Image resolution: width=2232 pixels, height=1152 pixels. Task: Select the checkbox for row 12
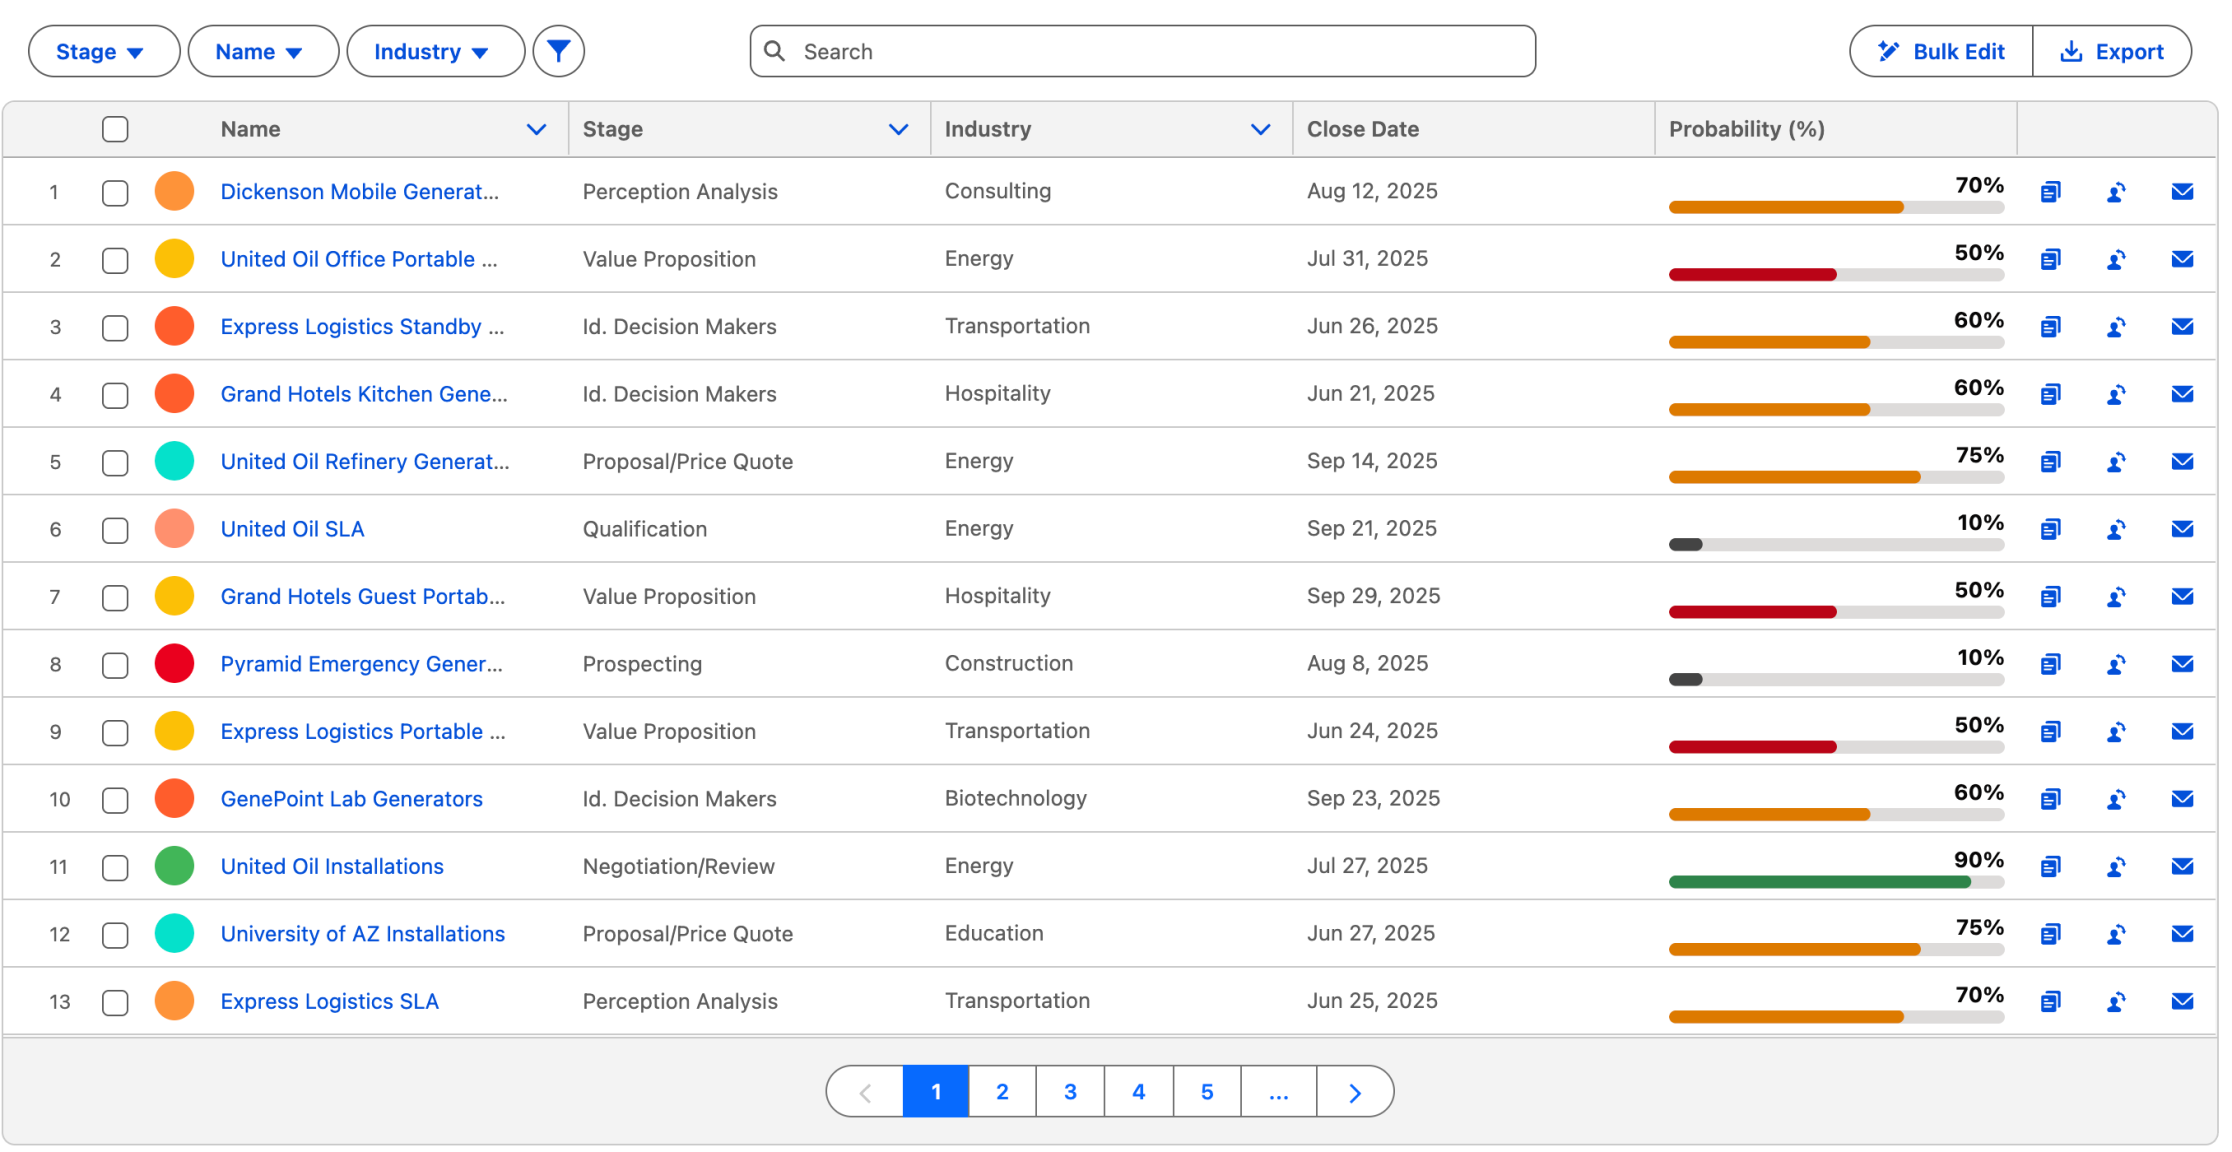(115, 934)
